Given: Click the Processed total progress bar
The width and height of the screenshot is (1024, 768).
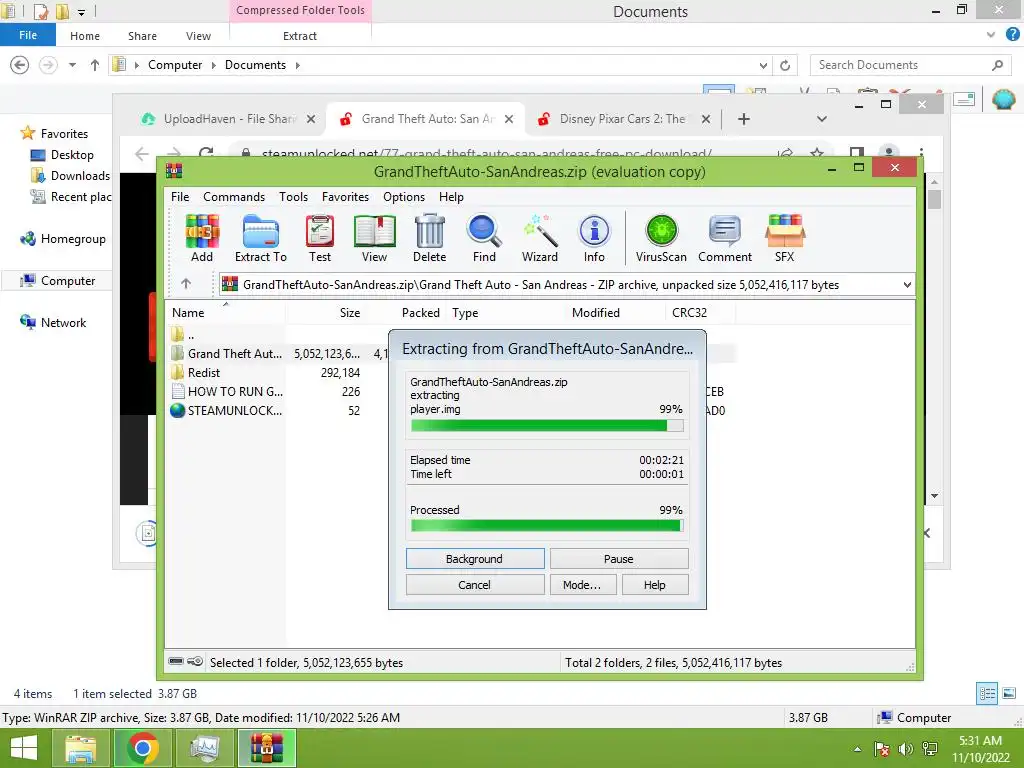Looking at the screenshot, I should click(x=547, y=526).
